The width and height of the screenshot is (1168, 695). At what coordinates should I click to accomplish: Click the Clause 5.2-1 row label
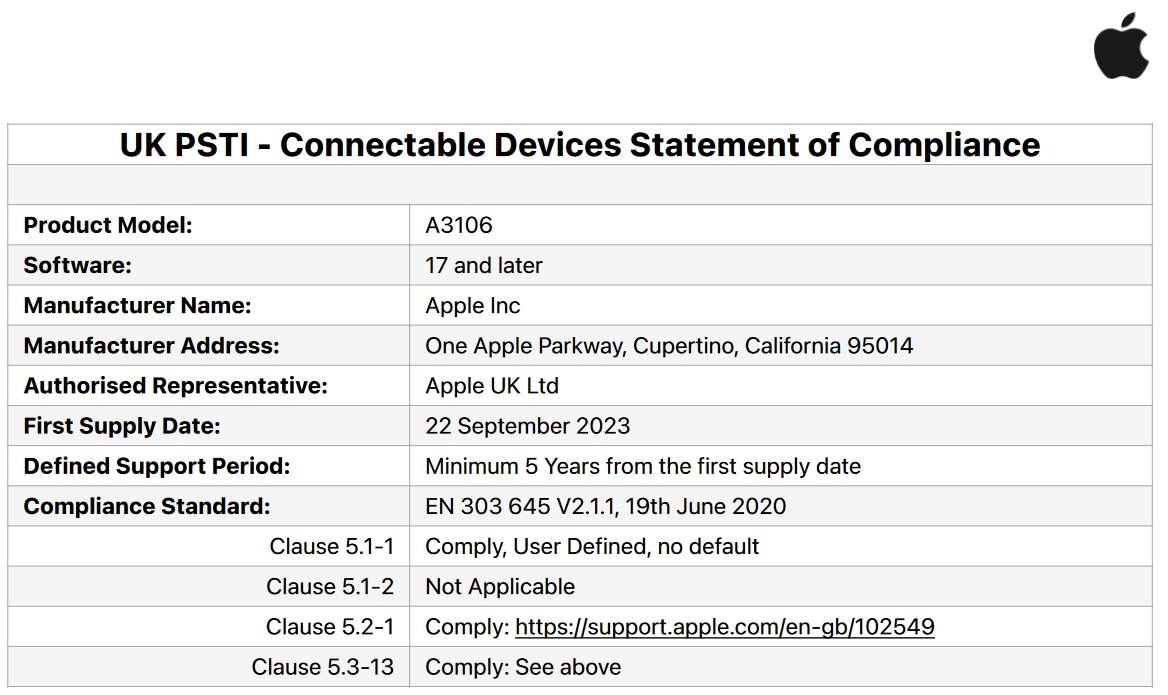pyautogui.click(x=330, y=626)
